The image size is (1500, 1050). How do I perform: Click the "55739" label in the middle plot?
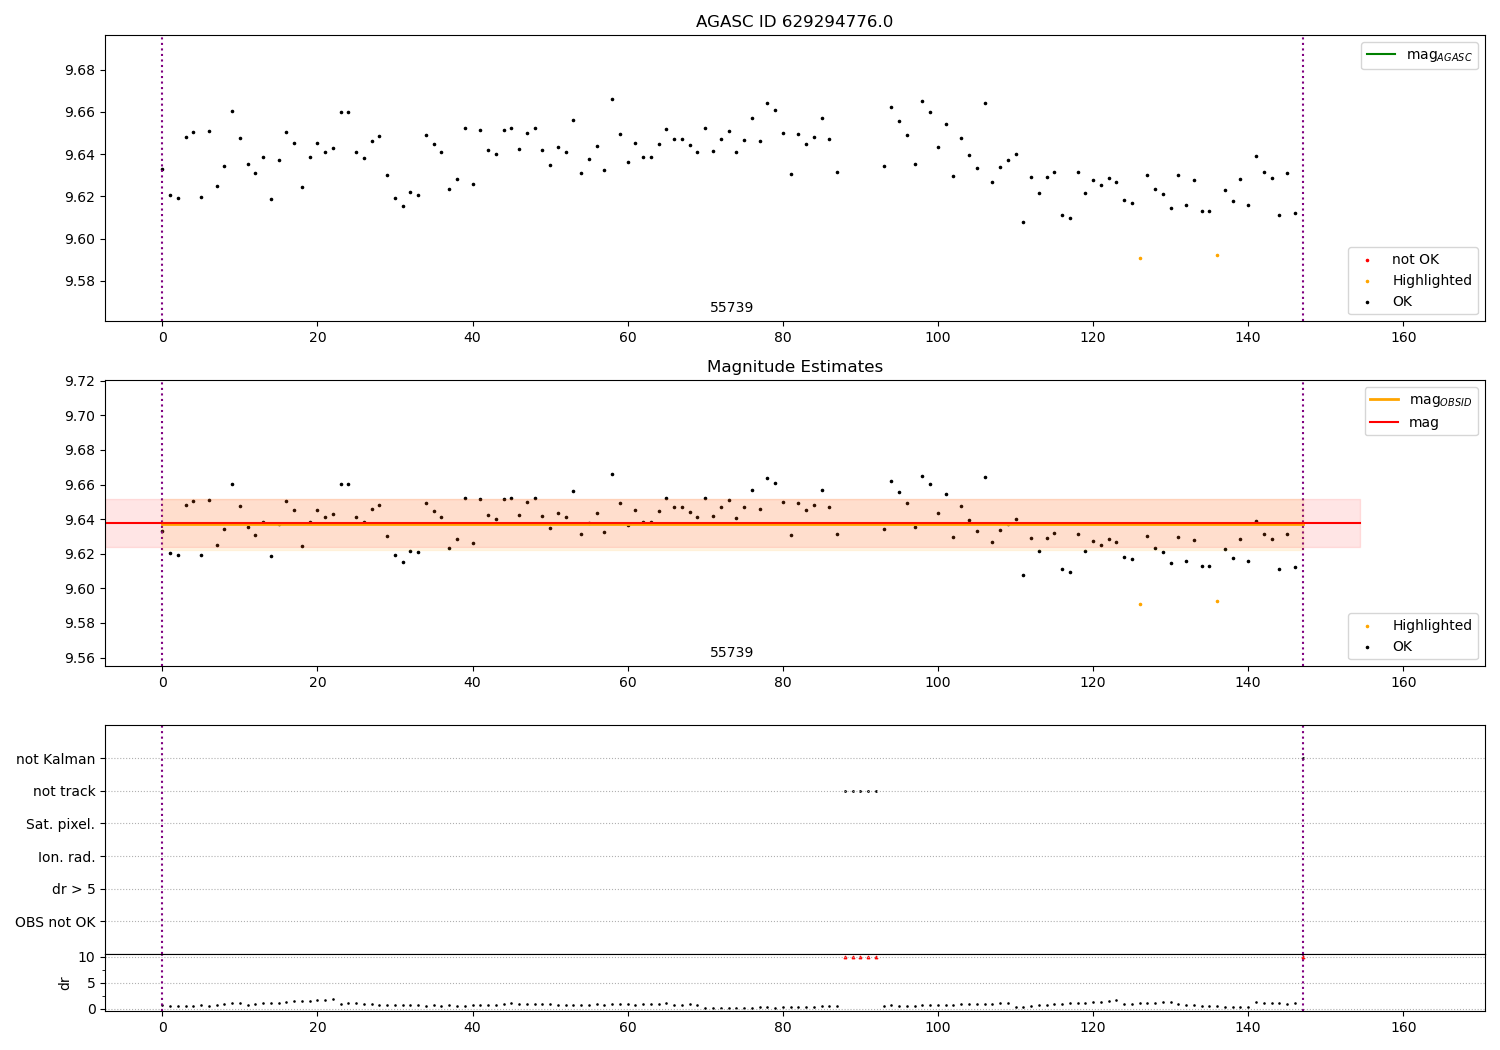coord(731,653)
